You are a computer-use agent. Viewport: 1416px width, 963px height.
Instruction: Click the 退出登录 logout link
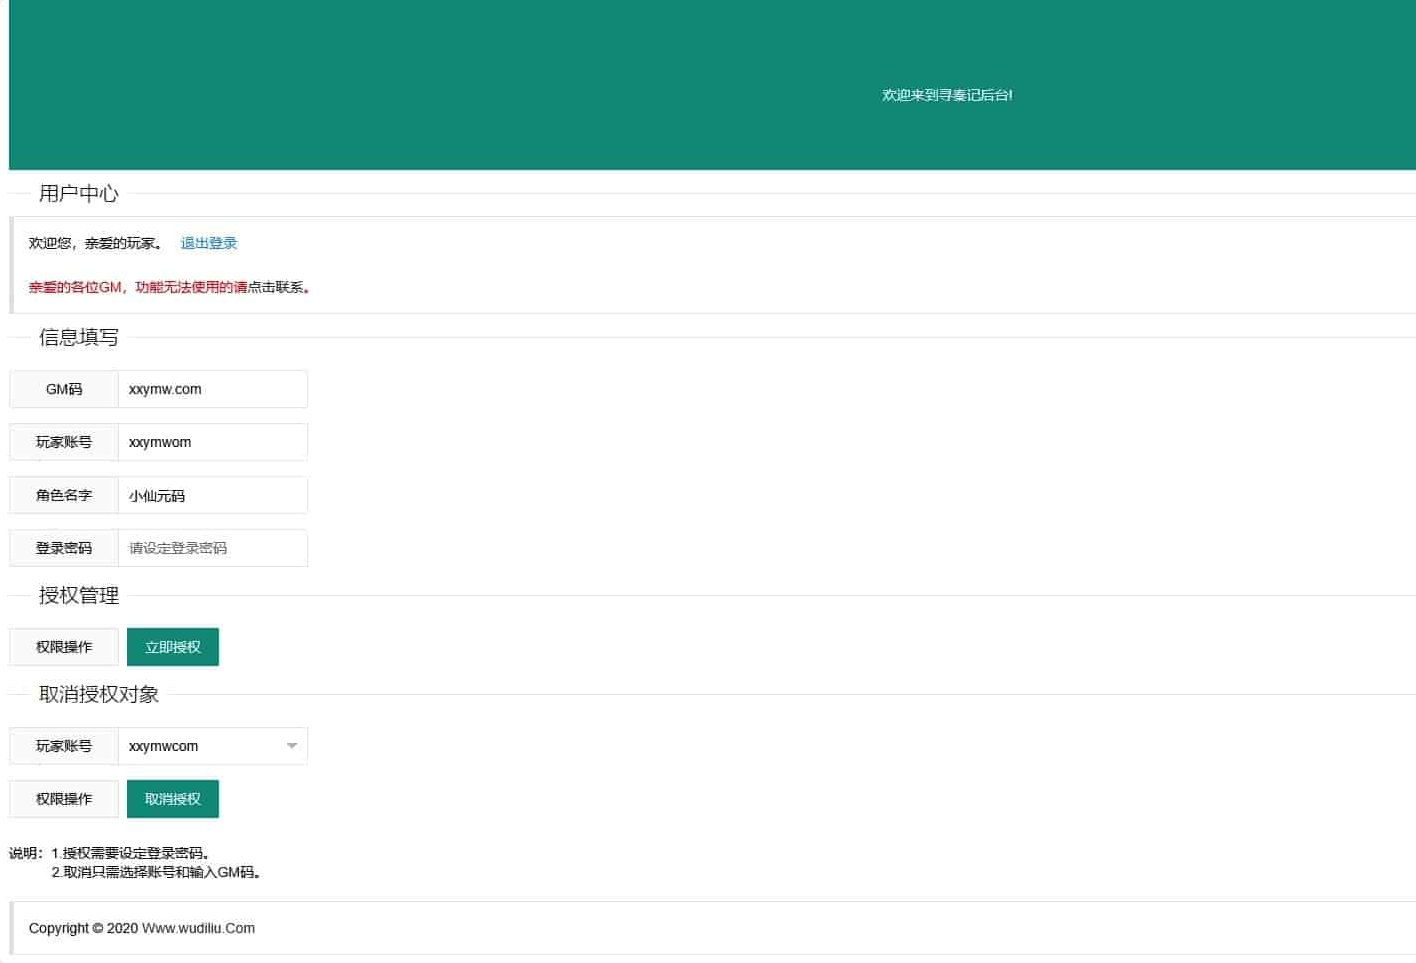click(x=208, y=243)
